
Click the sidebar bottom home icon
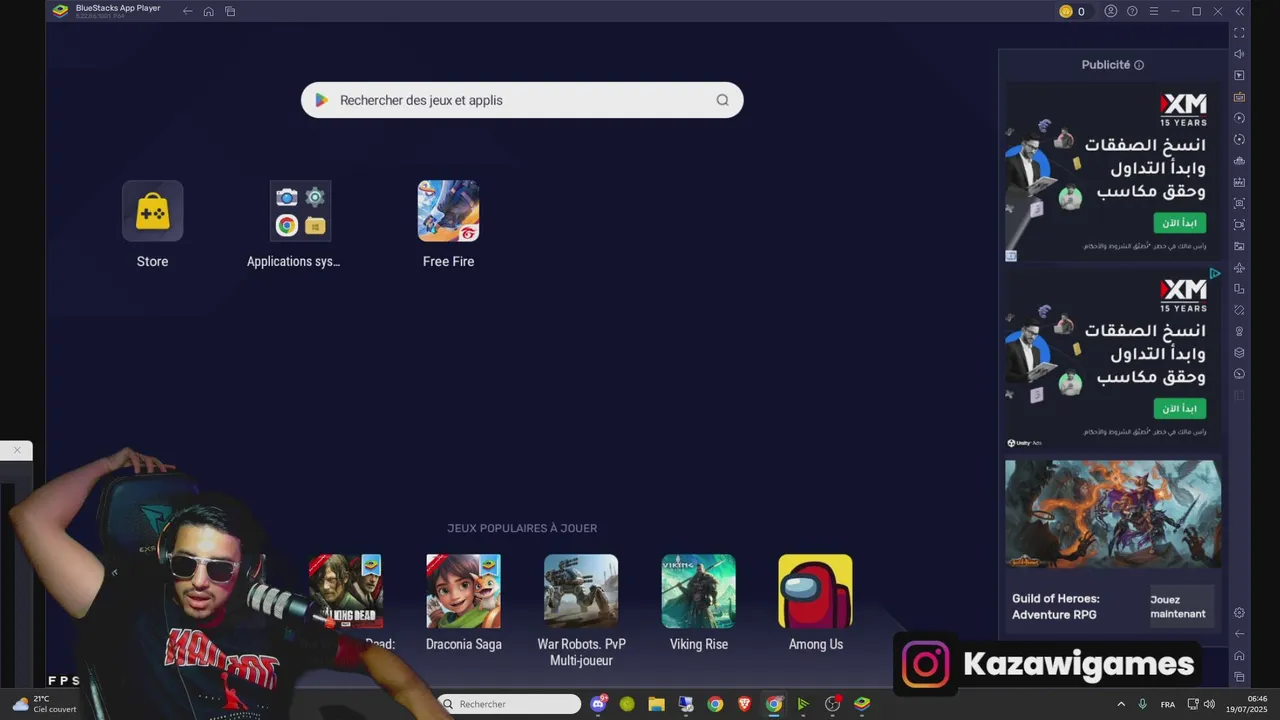(1239, 656)
